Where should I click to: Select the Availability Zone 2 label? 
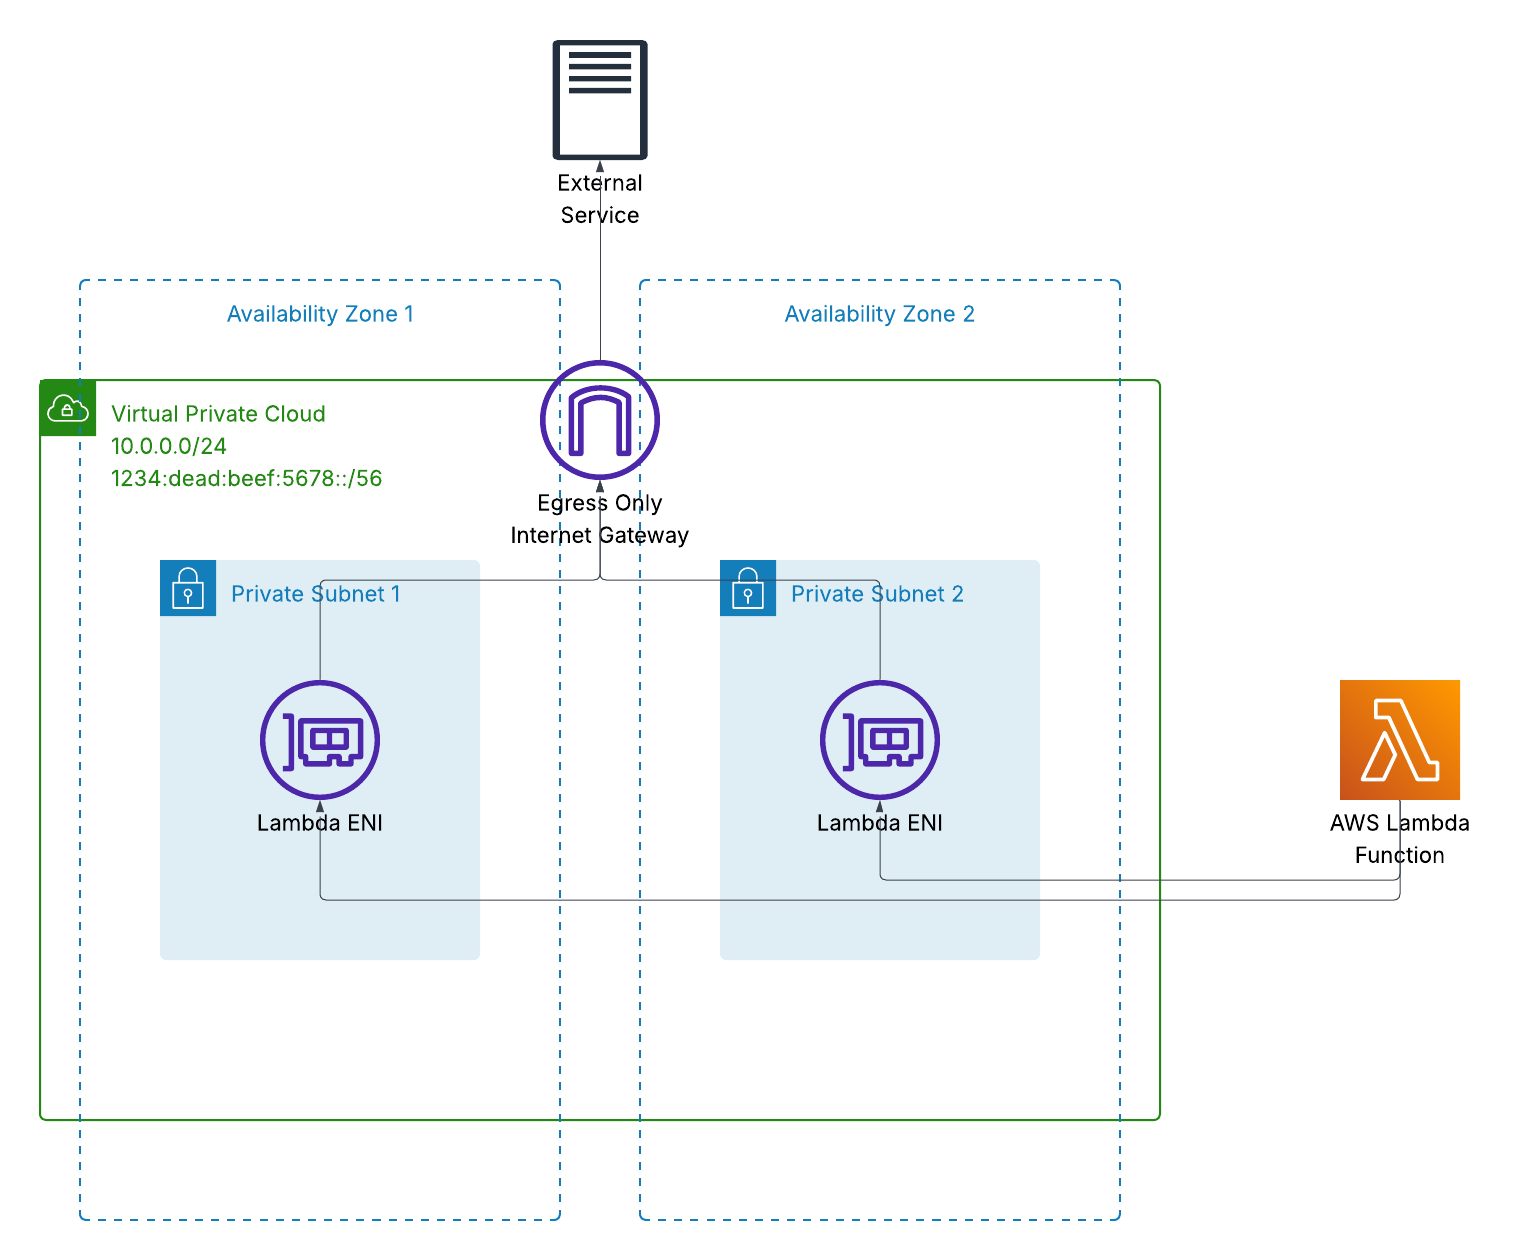coord(879,314)
